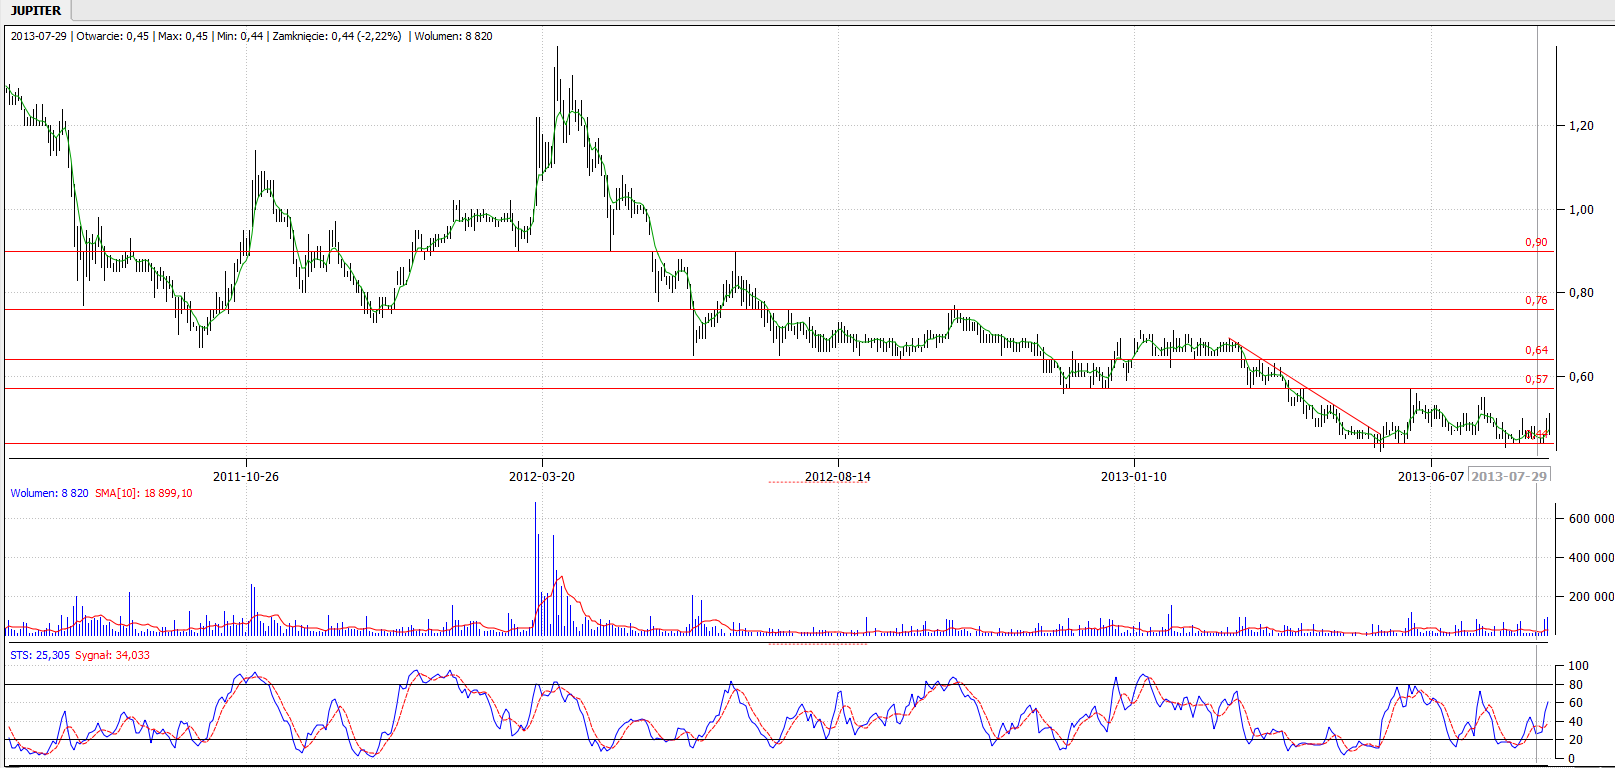Click the red 0,57 level label

pos(1536,379)
